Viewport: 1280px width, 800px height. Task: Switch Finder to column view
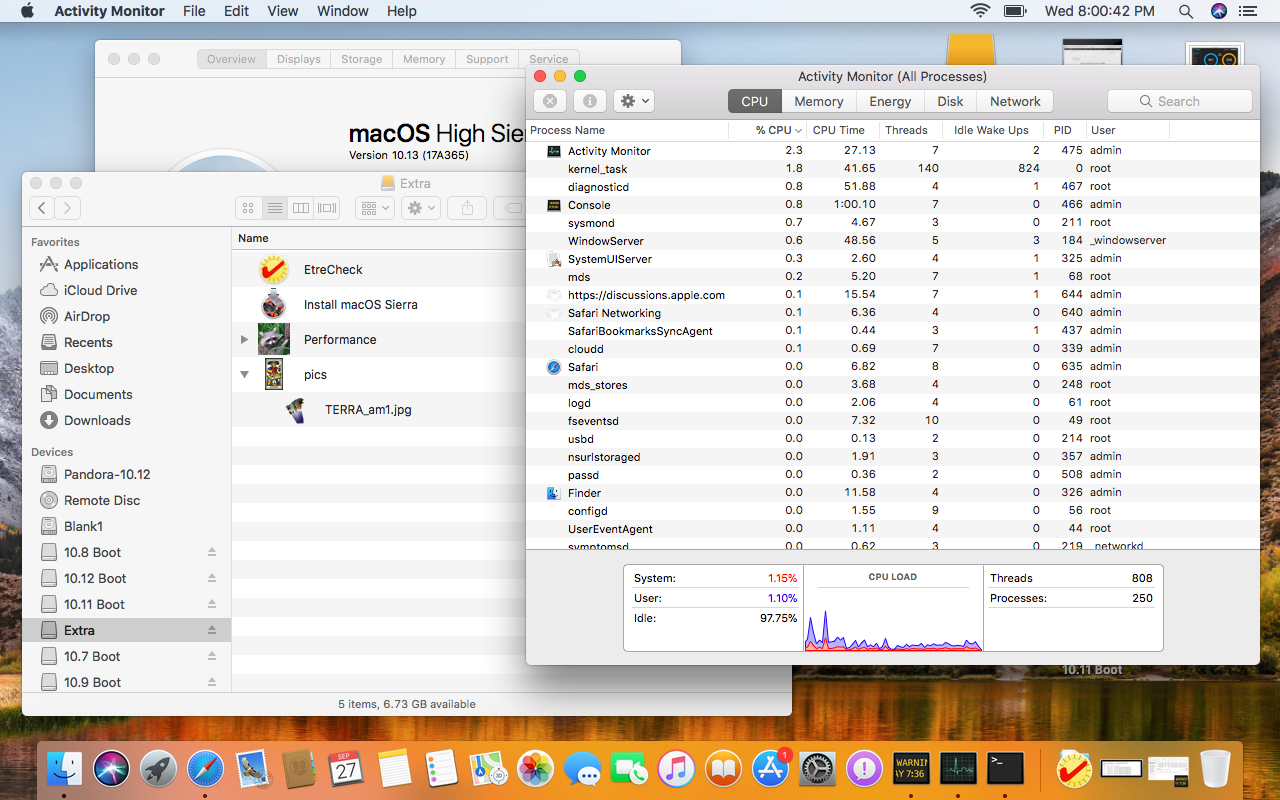pos(301,208)
